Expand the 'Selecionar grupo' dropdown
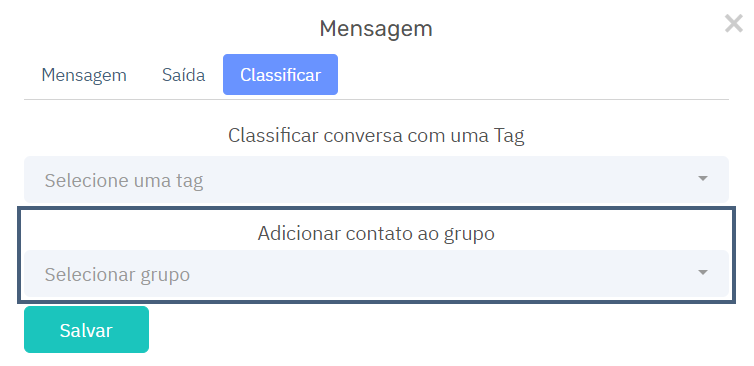 click(377, 274)
